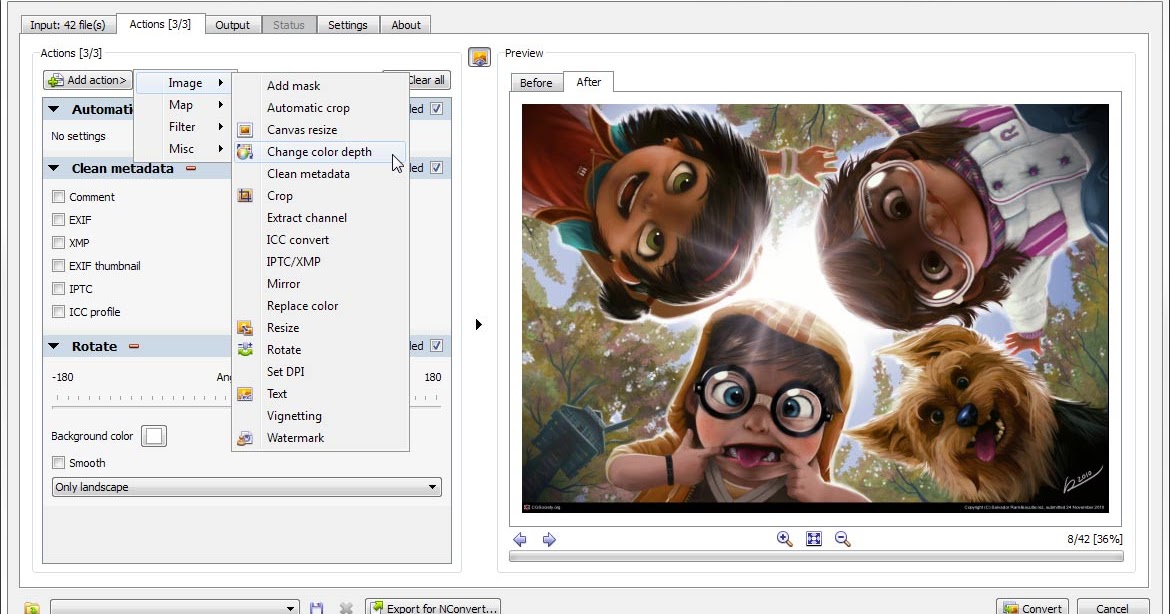Image resolution: width=1170 pixels, height=614 pixels.
Task: Click Export for NConvert button
Action: (433, 608)
